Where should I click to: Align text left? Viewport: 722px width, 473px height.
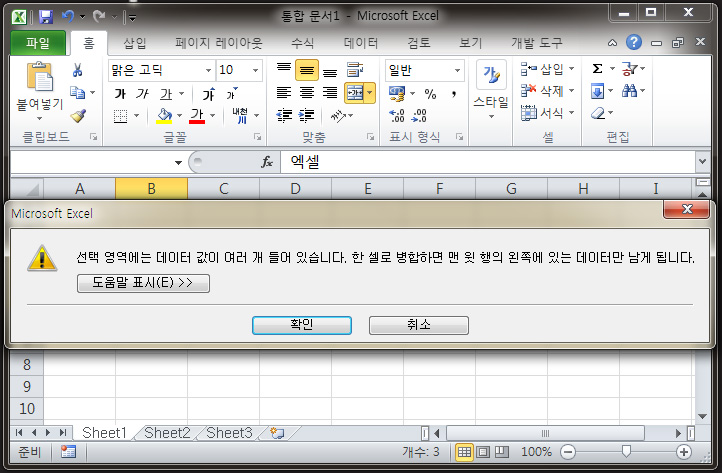pos(284,93)
